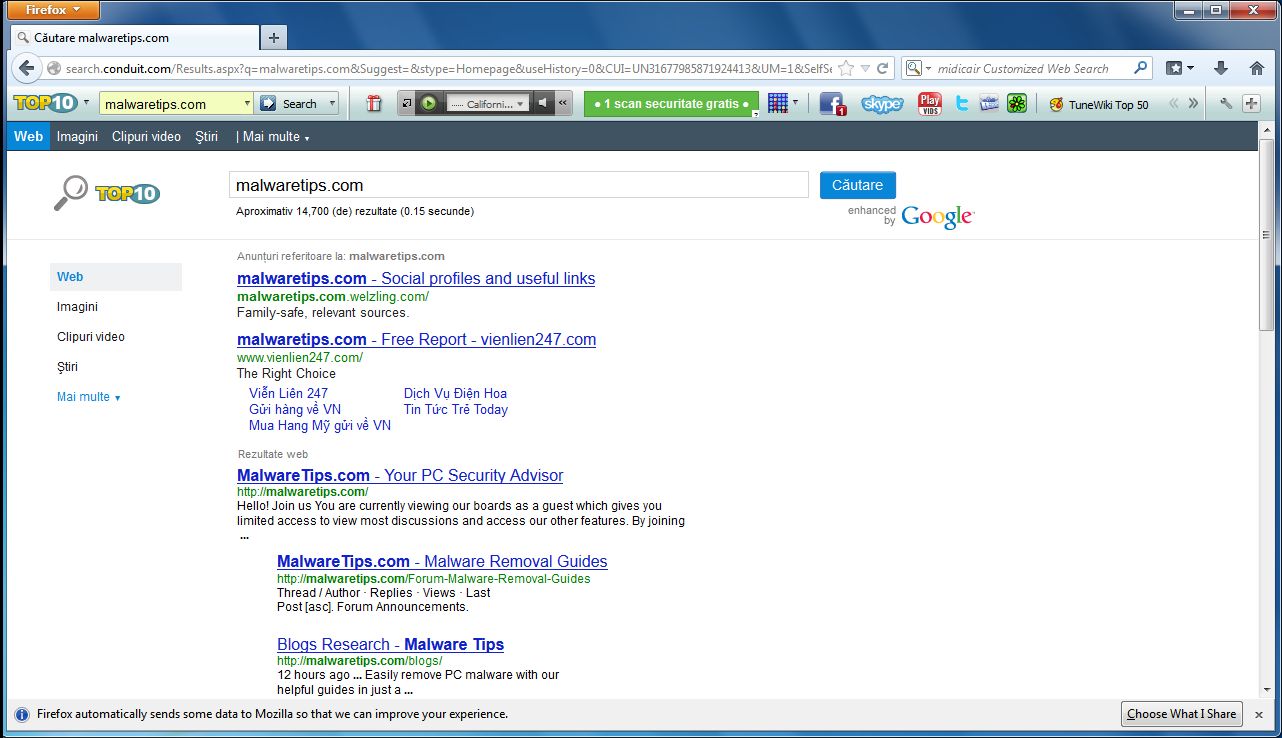Open the red gift box toolbar icon

tap(374, 103)
